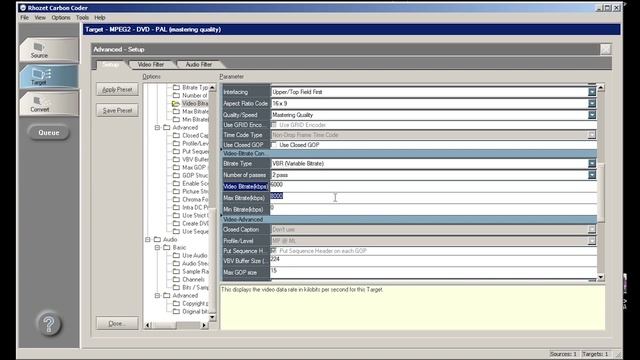Toggle Use GRID Encoder checkbox
The image size is (640, 360).
pyautogui.click(x=274, y=124)
